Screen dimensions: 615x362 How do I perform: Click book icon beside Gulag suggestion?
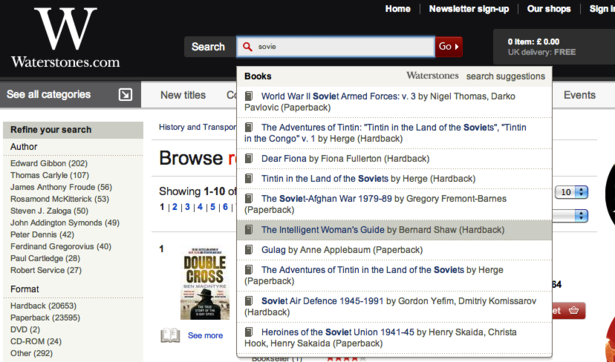pyautogui.click(x=249, y=250)
